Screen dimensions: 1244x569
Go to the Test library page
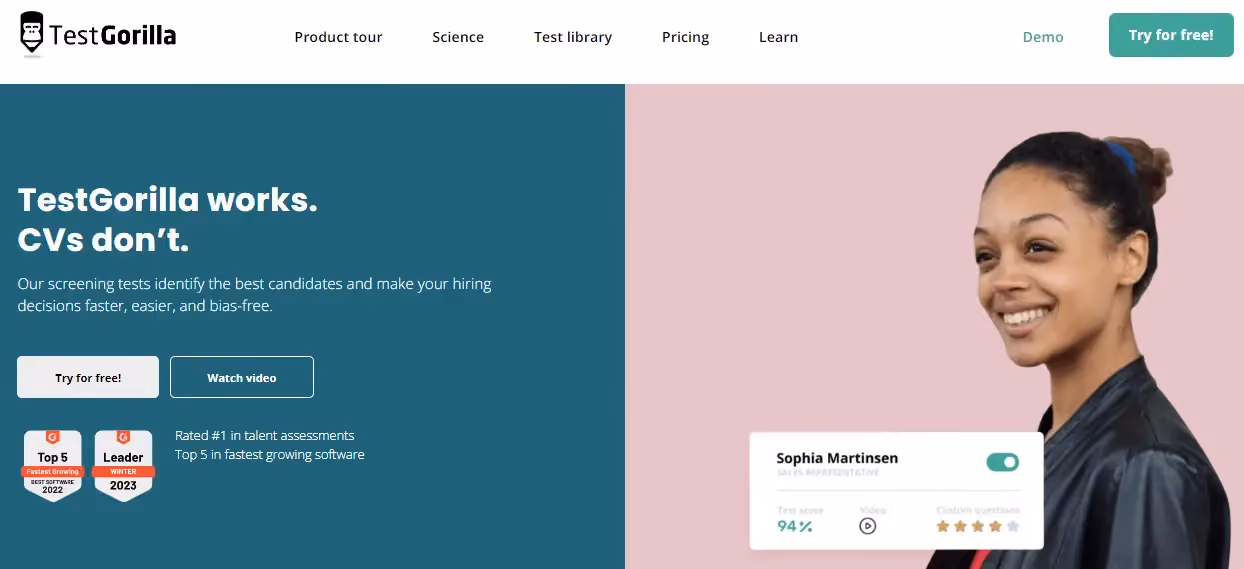(x=573, y=37)
